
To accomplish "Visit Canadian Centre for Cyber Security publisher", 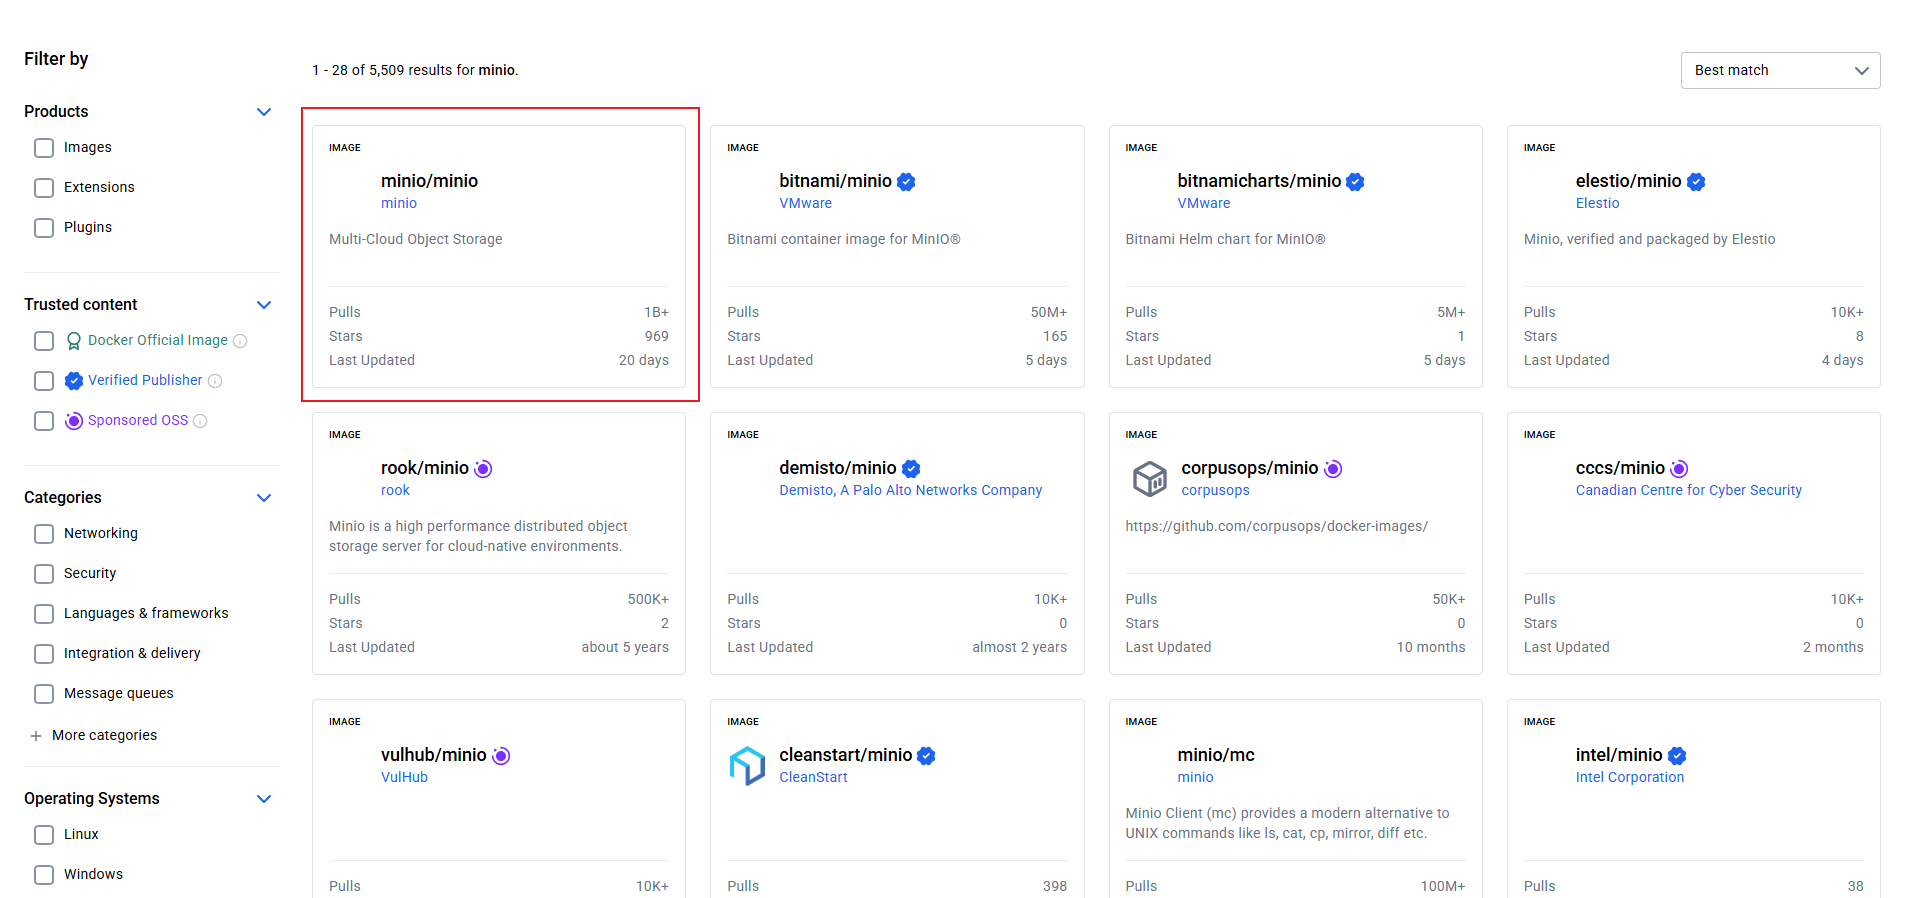I will (1688, 490).
